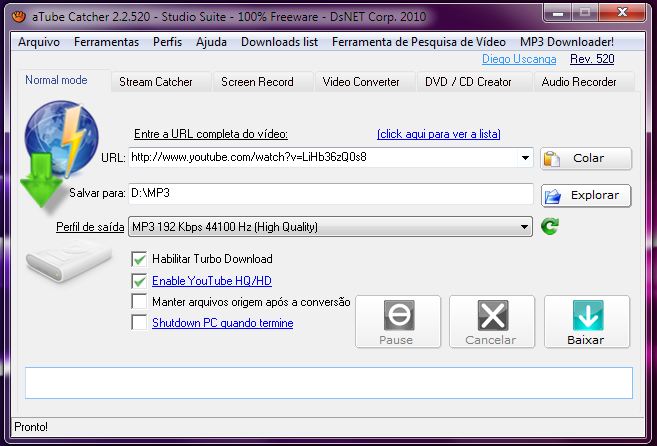
Task: Close the aTube Catcher window
Action: [x=622, y=13]
